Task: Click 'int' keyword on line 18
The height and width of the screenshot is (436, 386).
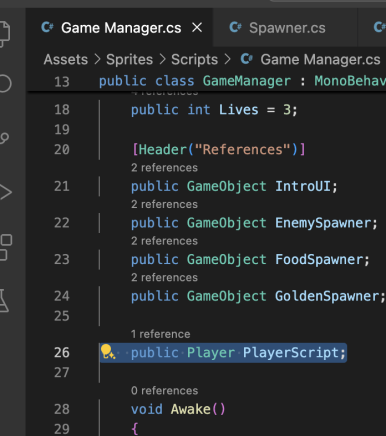Action: tap(199, 110)
